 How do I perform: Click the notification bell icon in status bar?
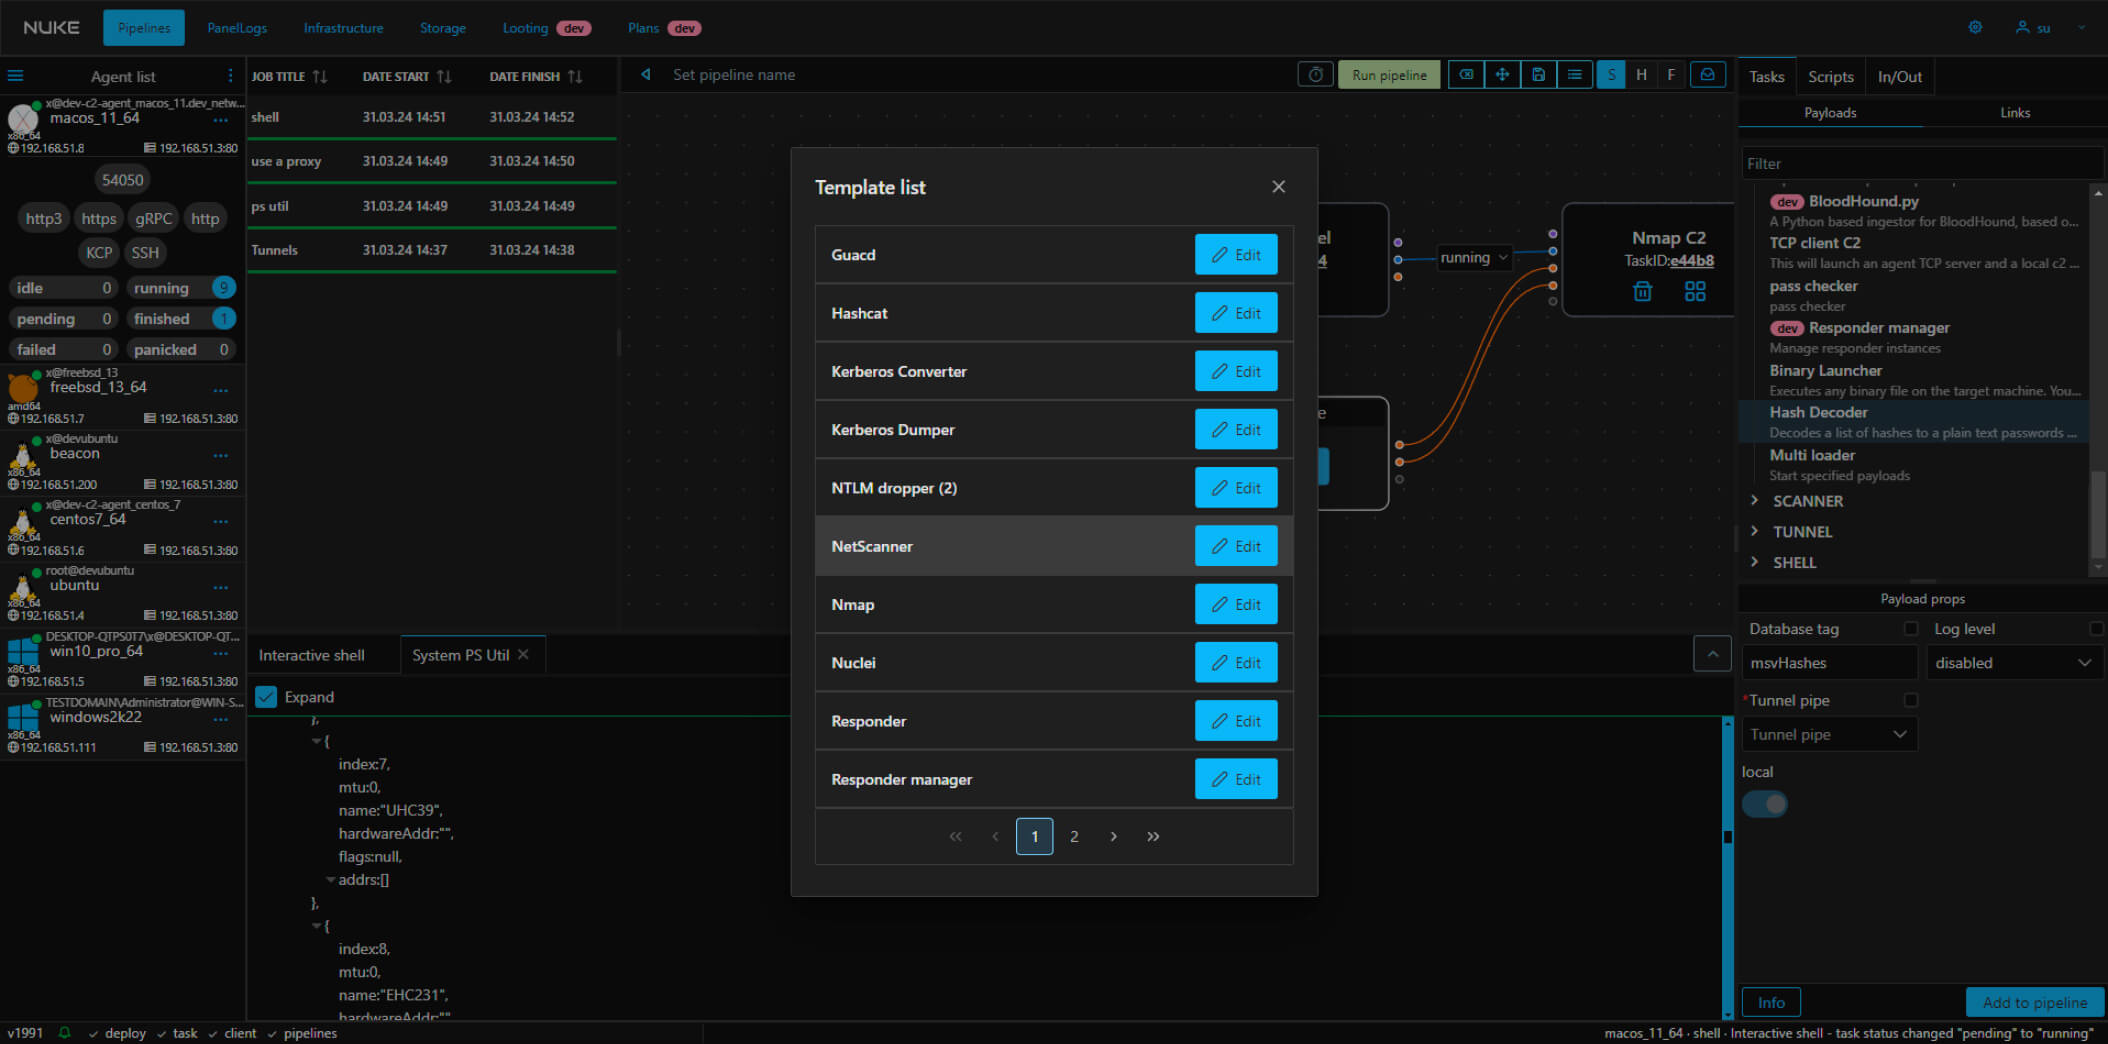[65, 1033]
